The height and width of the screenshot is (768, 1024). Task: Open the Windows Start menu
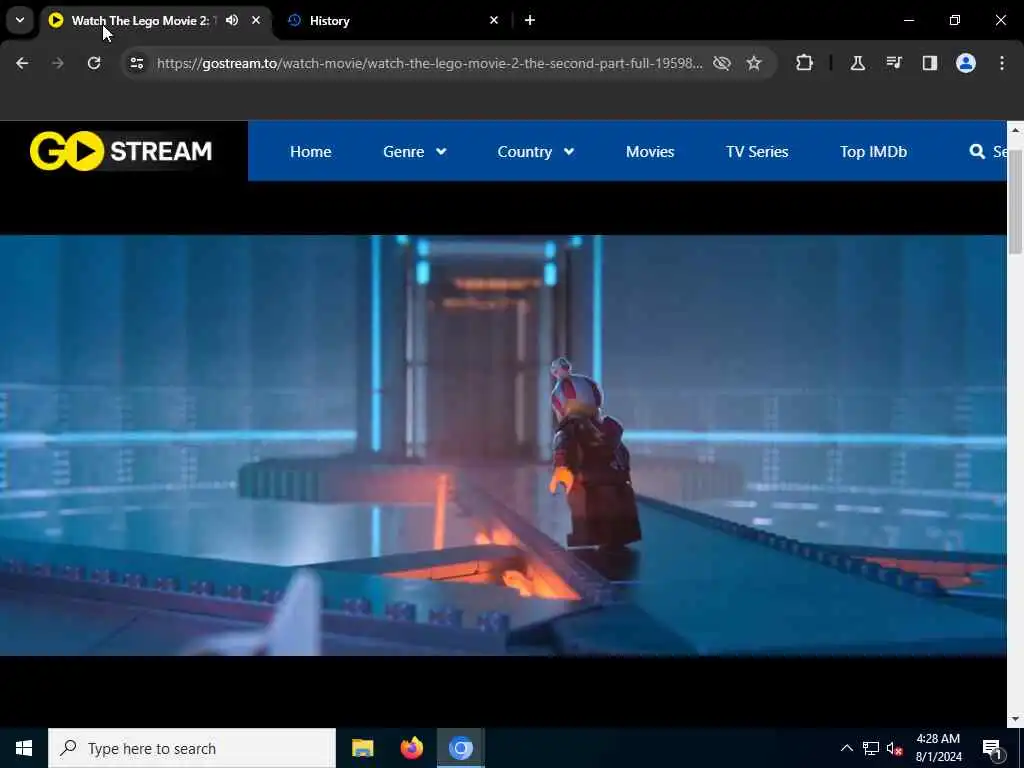tap(24, 748)
